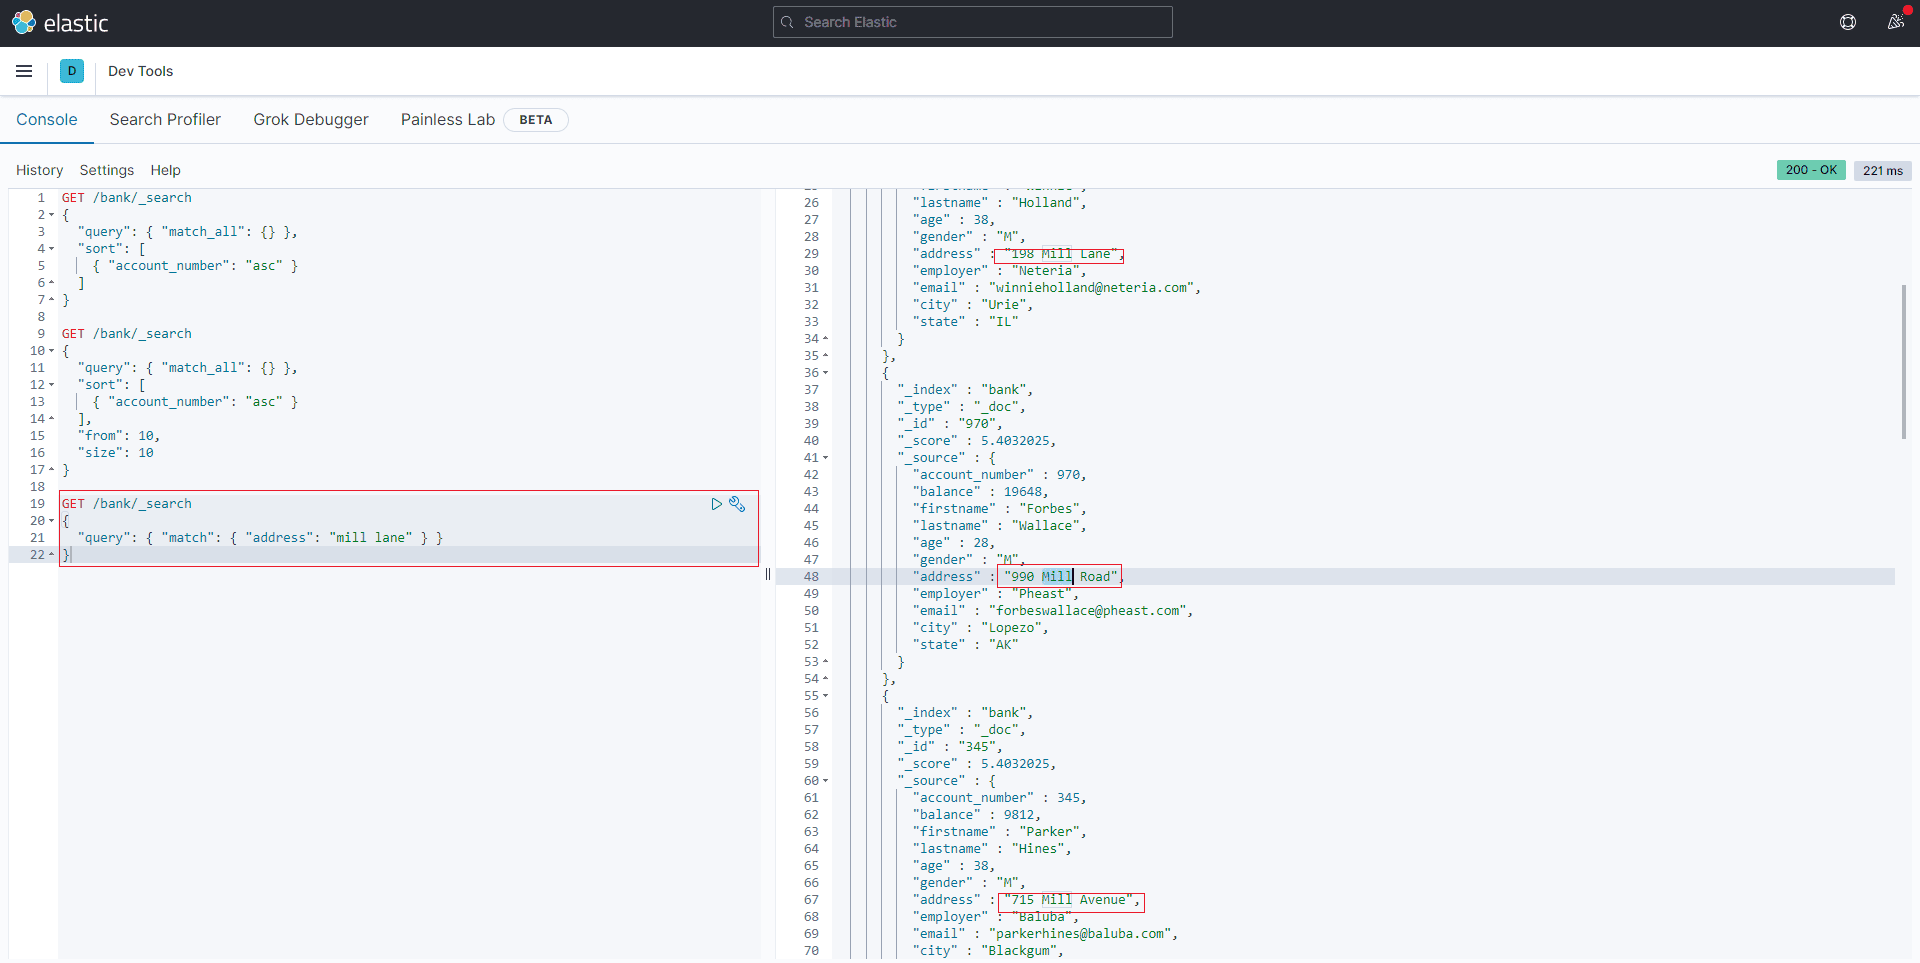
Task: Collapse the request body at line 2
Action: (x=52, y=215)
